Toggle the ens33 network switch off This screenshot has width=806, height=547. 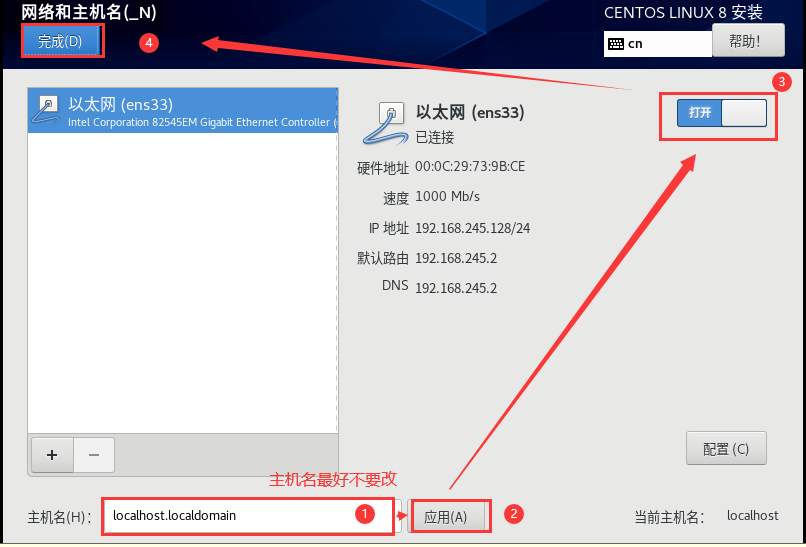click(x=722, y=113)
